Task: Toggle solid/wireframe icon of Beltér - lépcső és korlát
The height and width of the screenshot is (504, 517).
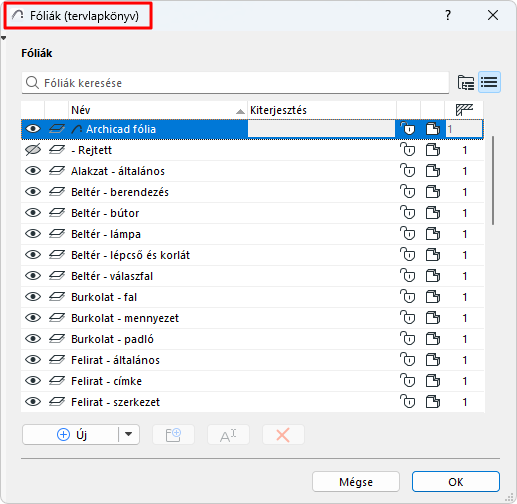Action: point(433,255)
